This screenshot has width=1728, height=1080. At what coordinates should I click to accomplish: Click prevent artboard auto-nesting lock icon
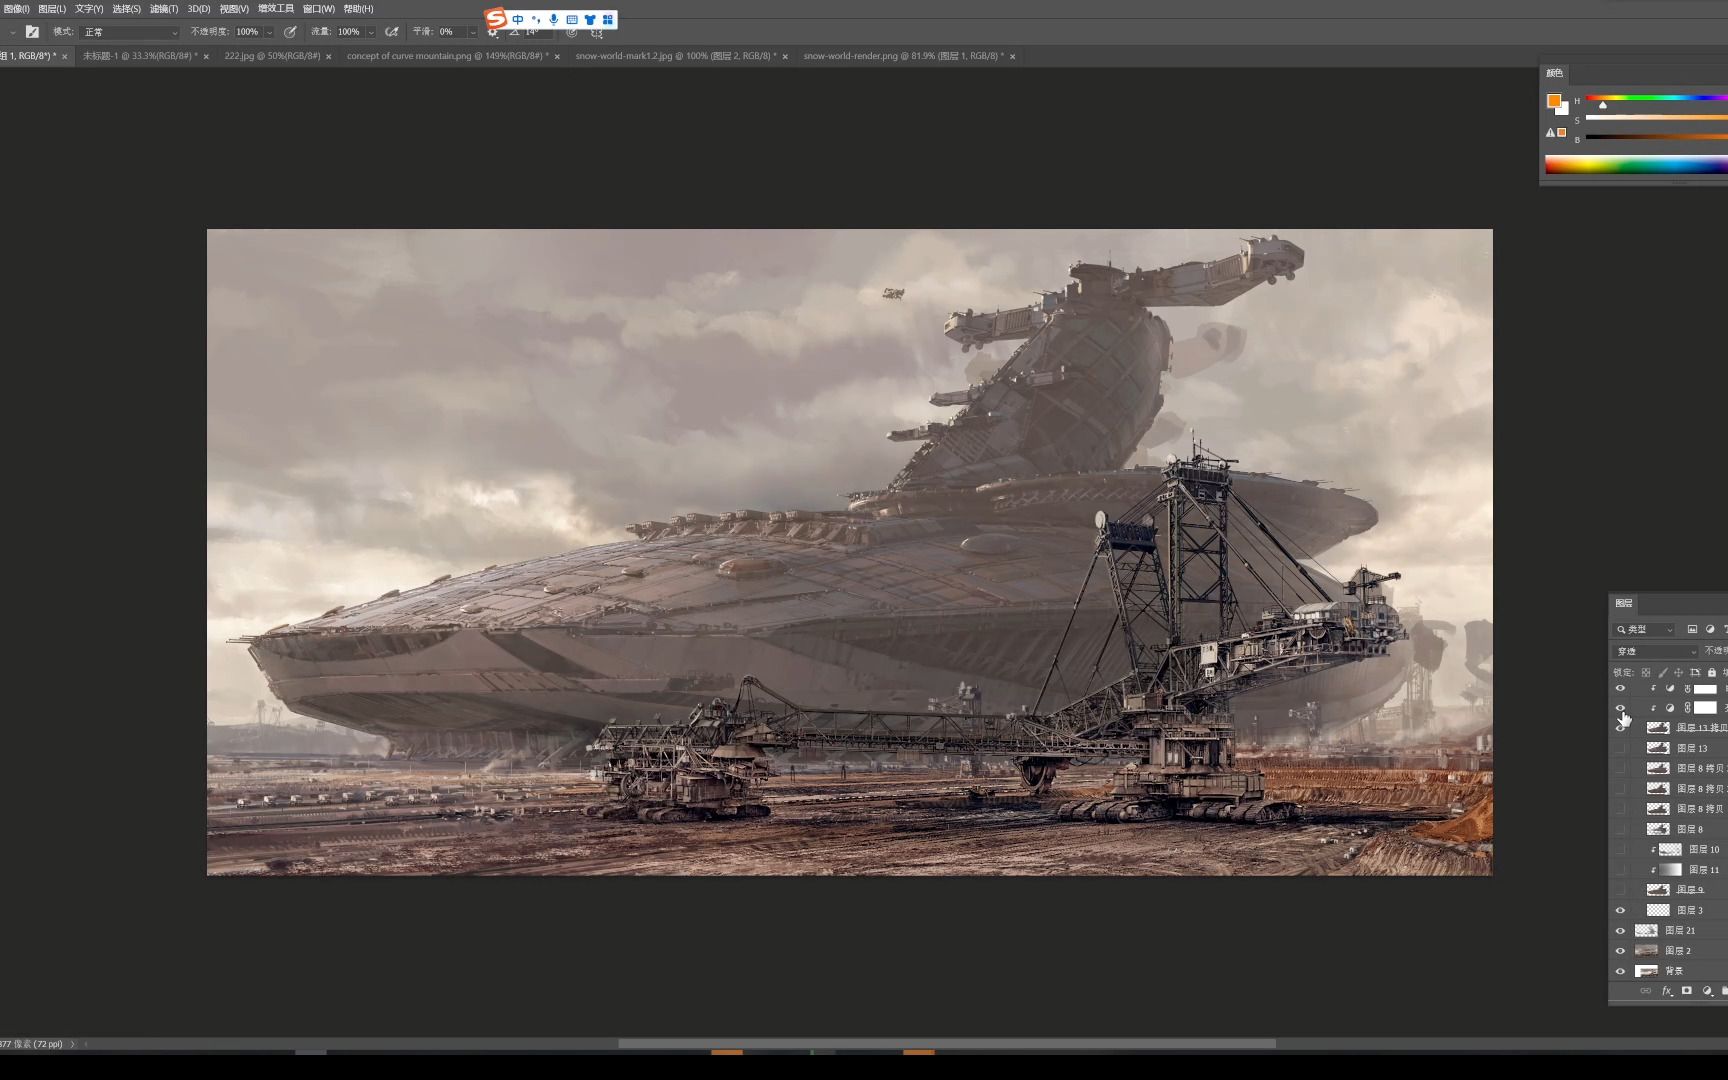1695,672
